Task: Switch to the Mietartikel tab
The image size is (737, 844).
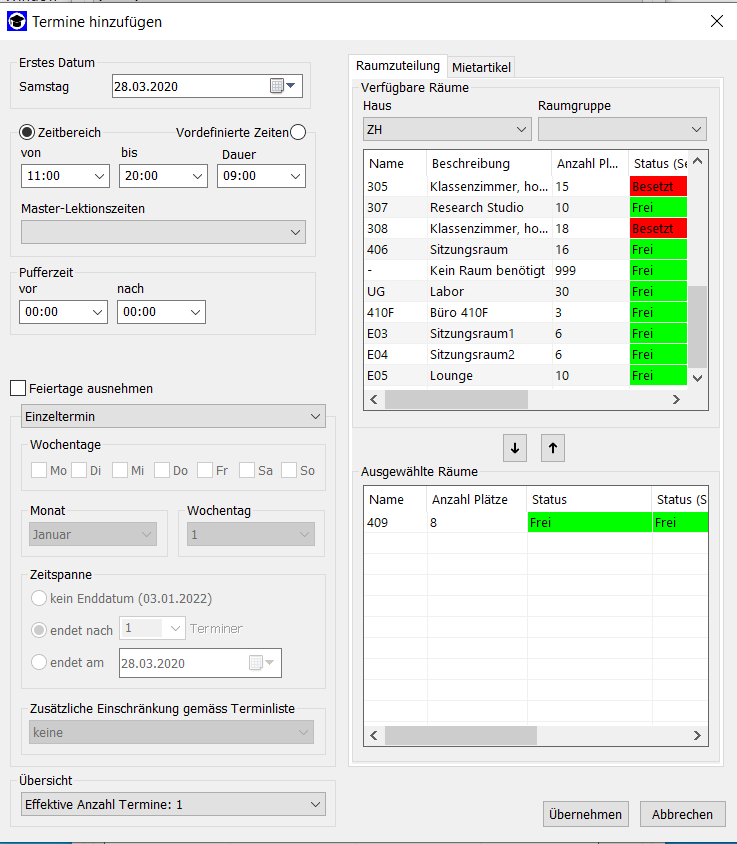Action: 481,67
